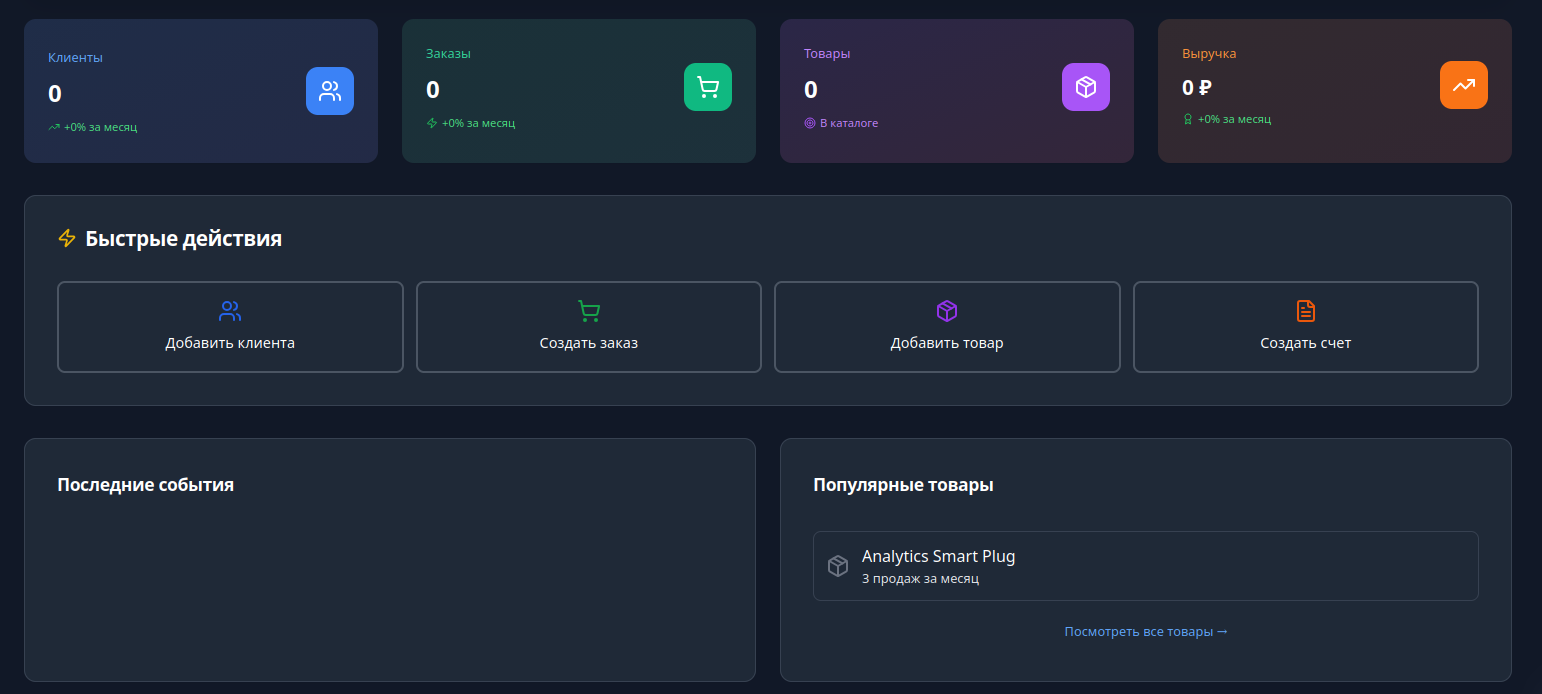Click the catalog icon beside В каталоге label
Screen dimensions: 1542x694
(x=809, y=122)
